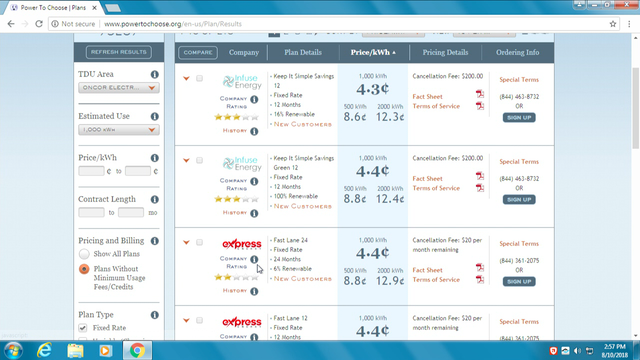640x360 pixels.
Task: Bookmark this page with the star icon
Action: 613,24
